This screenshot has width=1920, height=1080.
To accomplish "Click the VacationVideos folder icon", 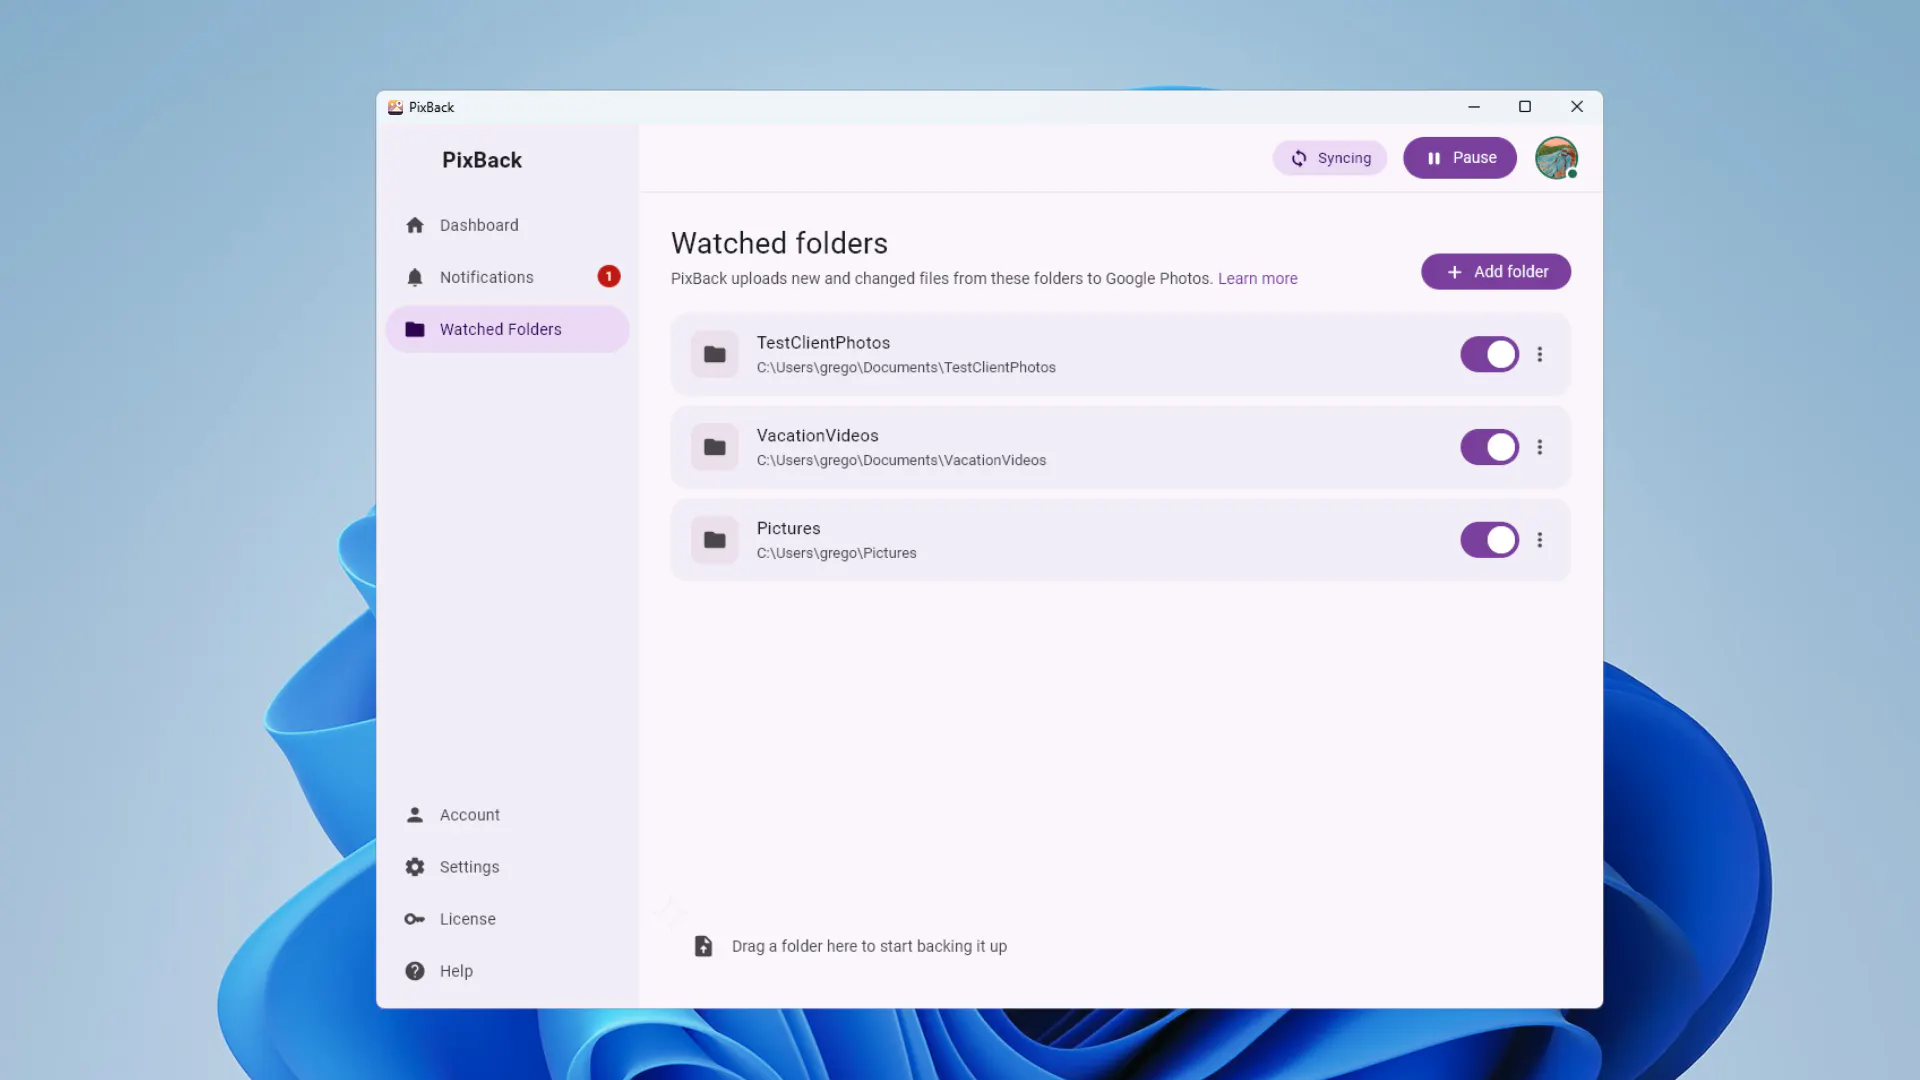I will (x=715, y=447).
